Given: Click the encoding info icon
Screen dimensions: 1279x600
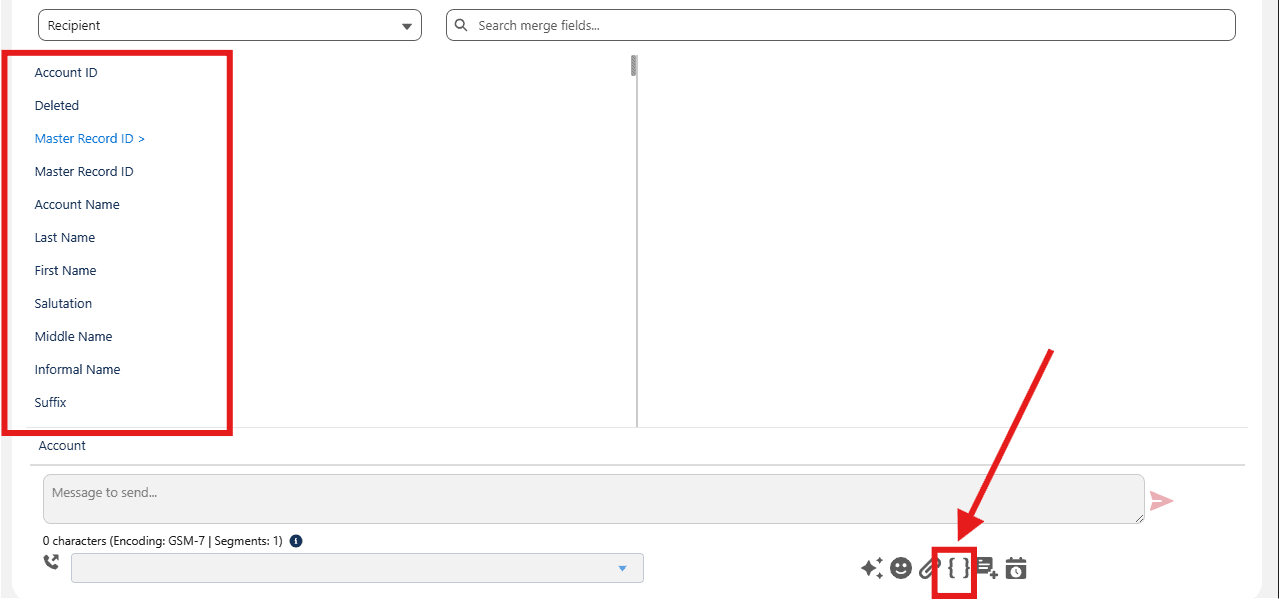Looking at the screenshot, I should tap(296, 541).
